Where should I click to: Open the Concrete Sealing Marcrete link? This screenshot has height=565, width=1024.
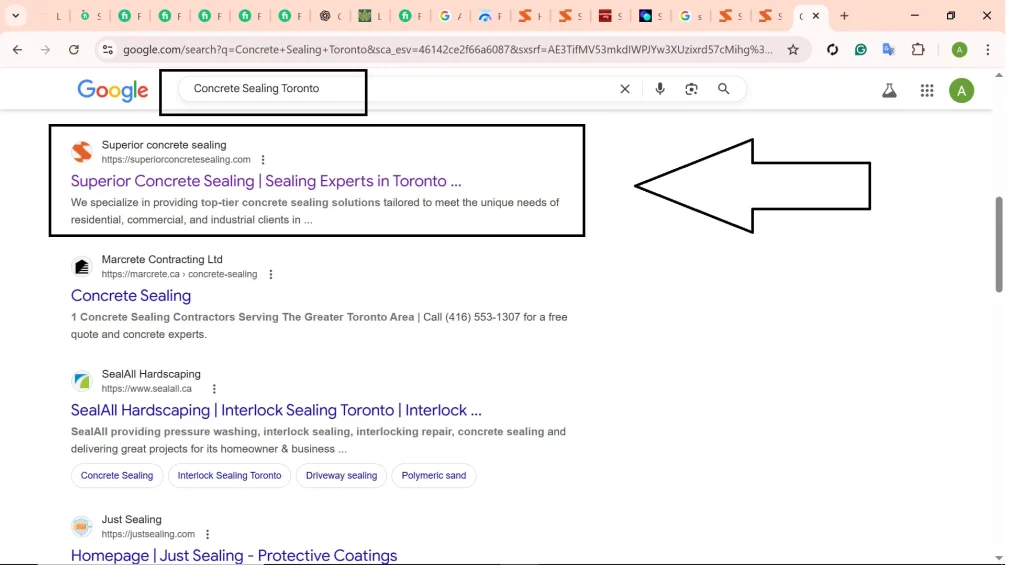[x=131, y=295]
